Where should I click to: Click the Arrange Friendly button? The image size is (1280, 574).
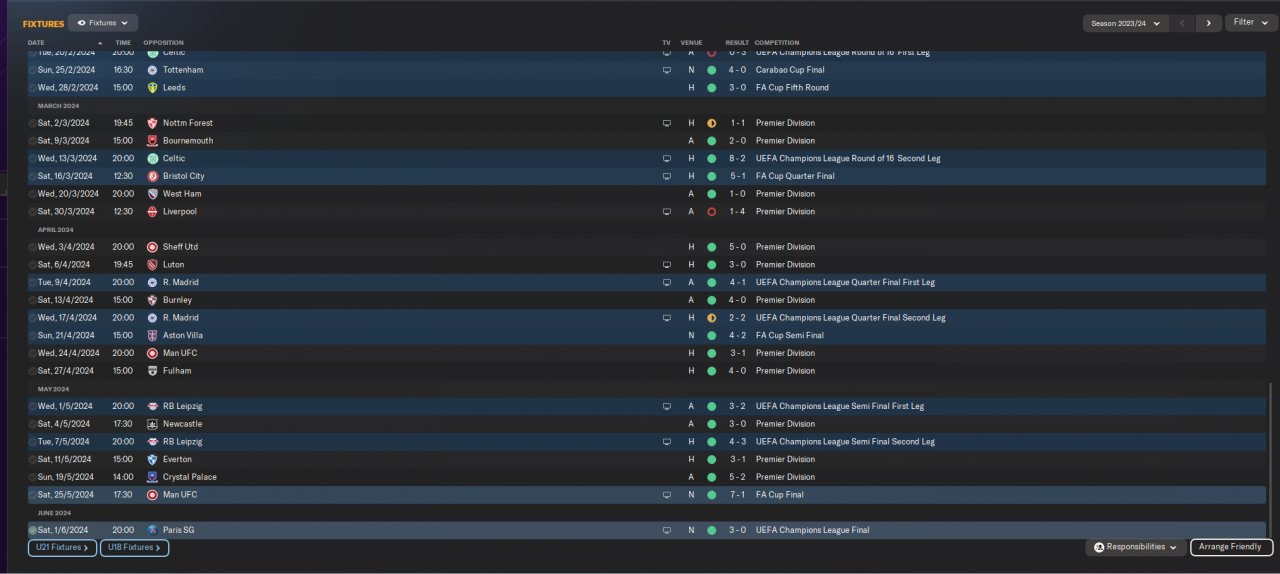(x=1231, y=547)
